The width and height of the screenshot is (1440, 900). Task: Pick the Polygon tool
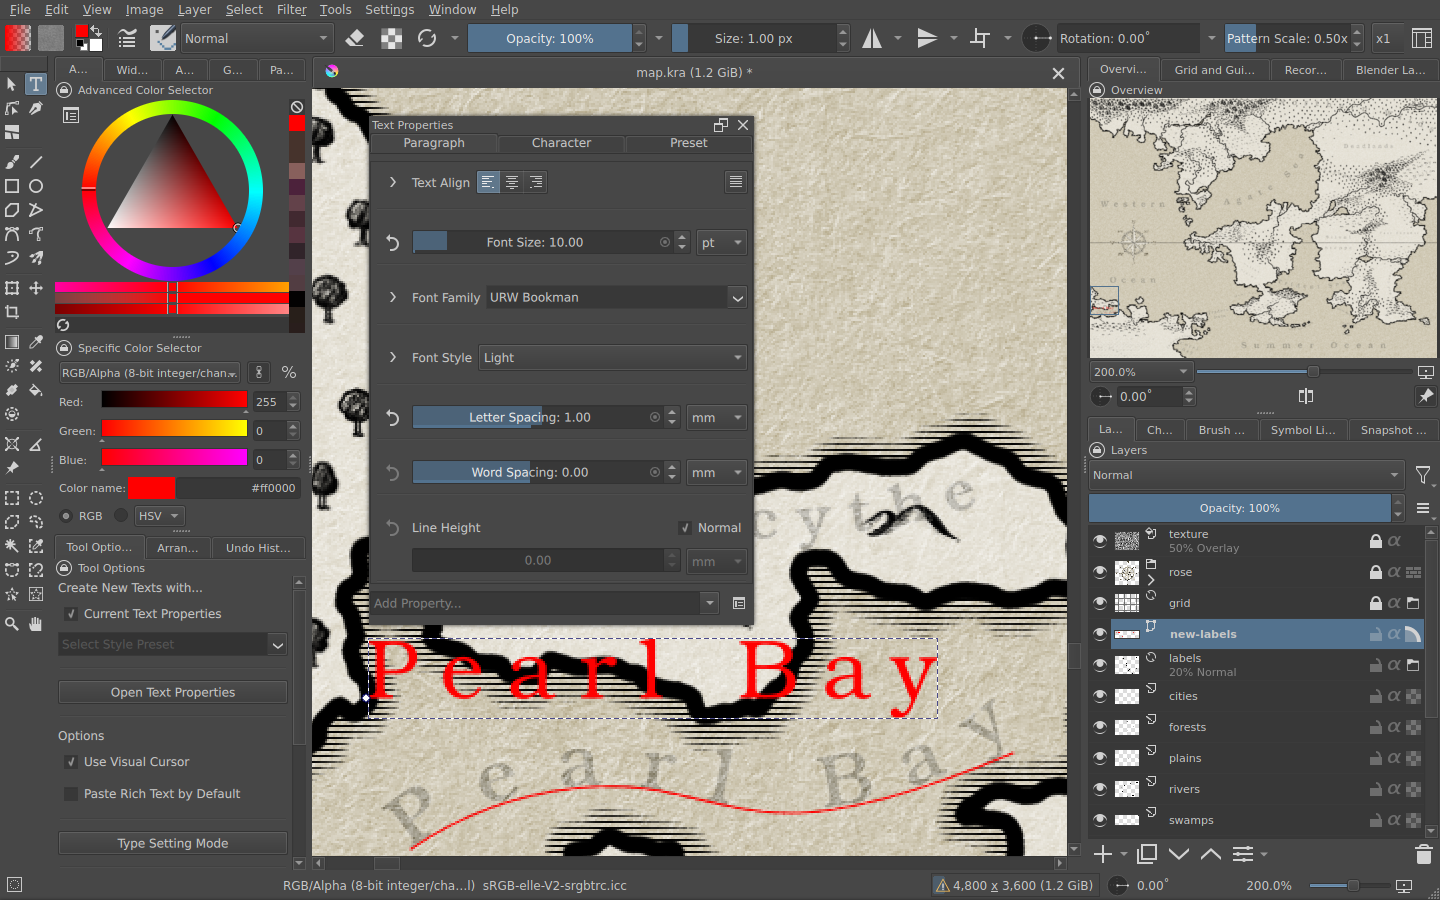tap(12, 210)
